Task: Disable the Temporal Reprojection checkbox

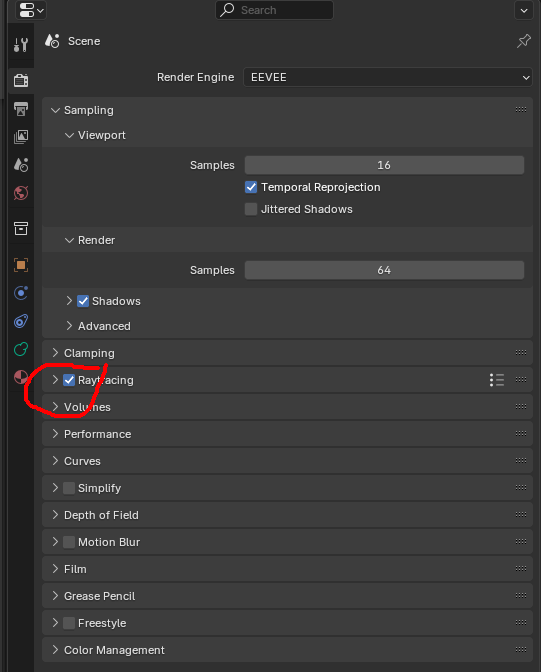Action: pos(251,187)
